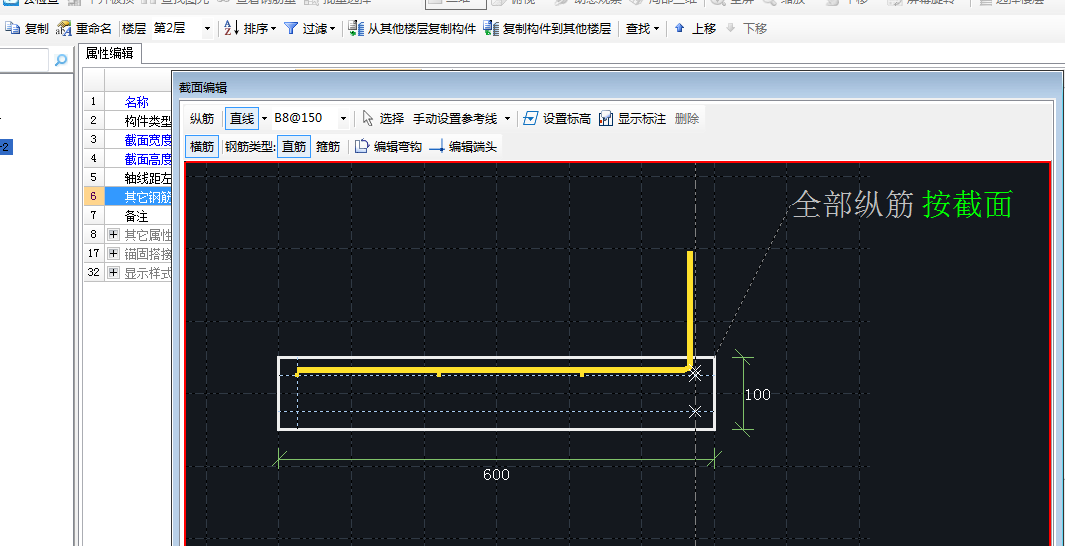This screenshot has width=1065, height=546.
Task: Click the 重命名 rename button
Action: (x=84, y=29)
